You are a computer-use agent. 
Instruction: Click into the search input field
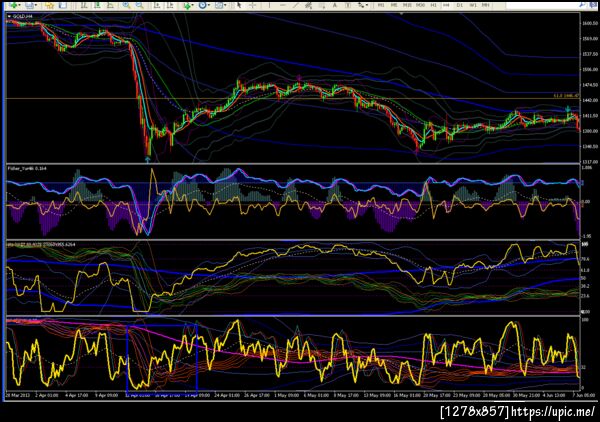pos(541,5)
